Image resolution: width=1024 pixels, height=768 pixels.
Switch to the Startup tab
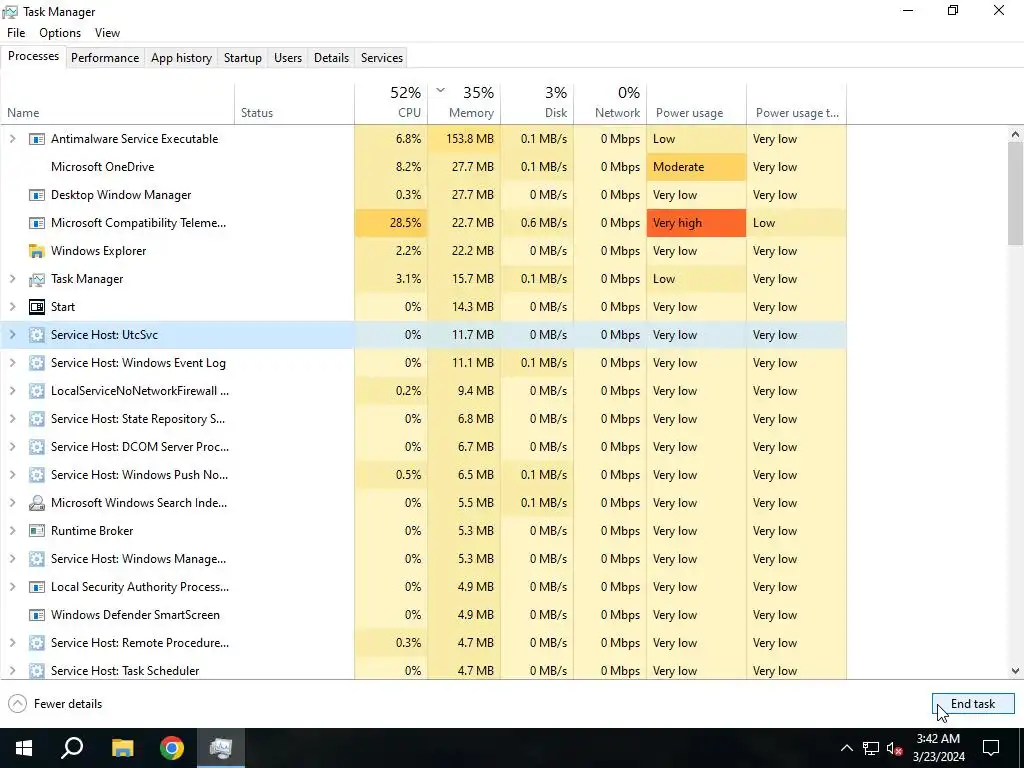click(243, 58)
